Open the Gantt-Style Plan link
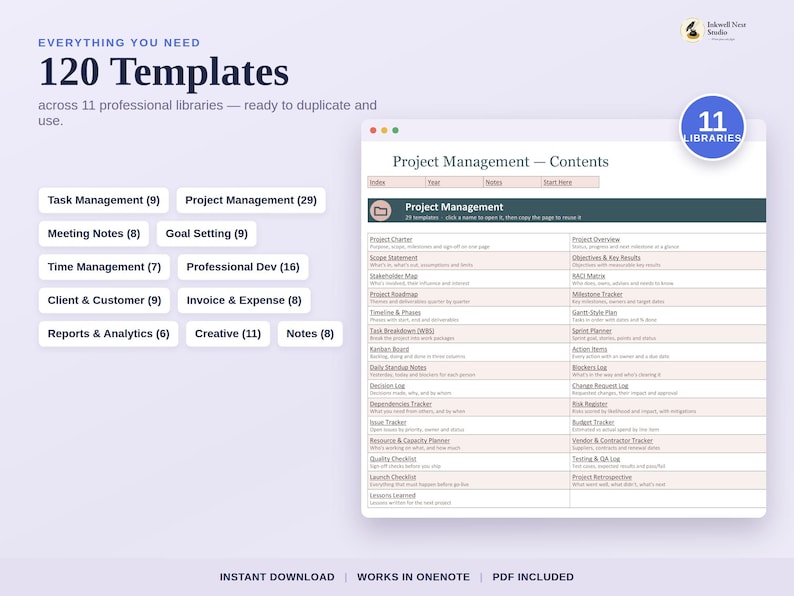 [594, 312]
